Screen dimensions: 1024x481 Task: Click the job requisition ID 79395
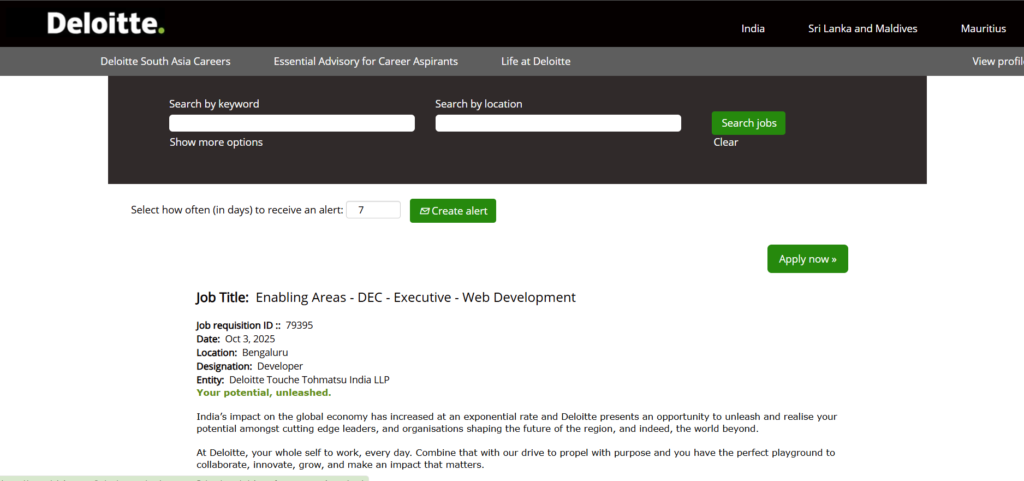[x=299, y=325]
